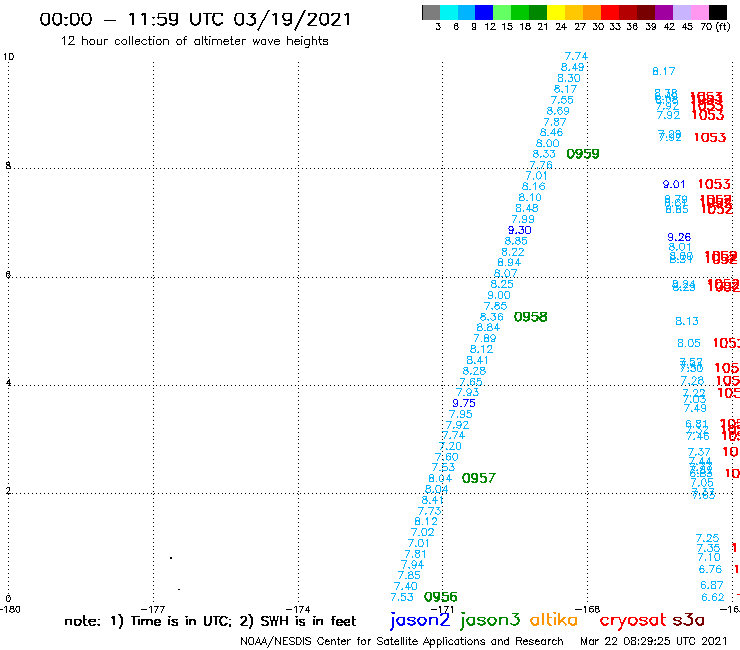This screenshot has width=740, height=650.
Task: Click the lavender swatch in the color scale
Action: click(682, 12)
